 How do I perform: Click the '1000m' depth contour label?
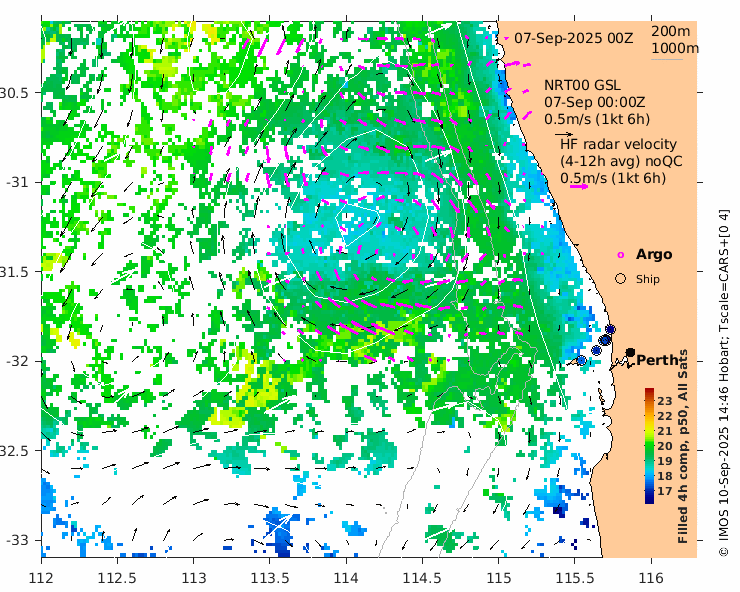675,49
